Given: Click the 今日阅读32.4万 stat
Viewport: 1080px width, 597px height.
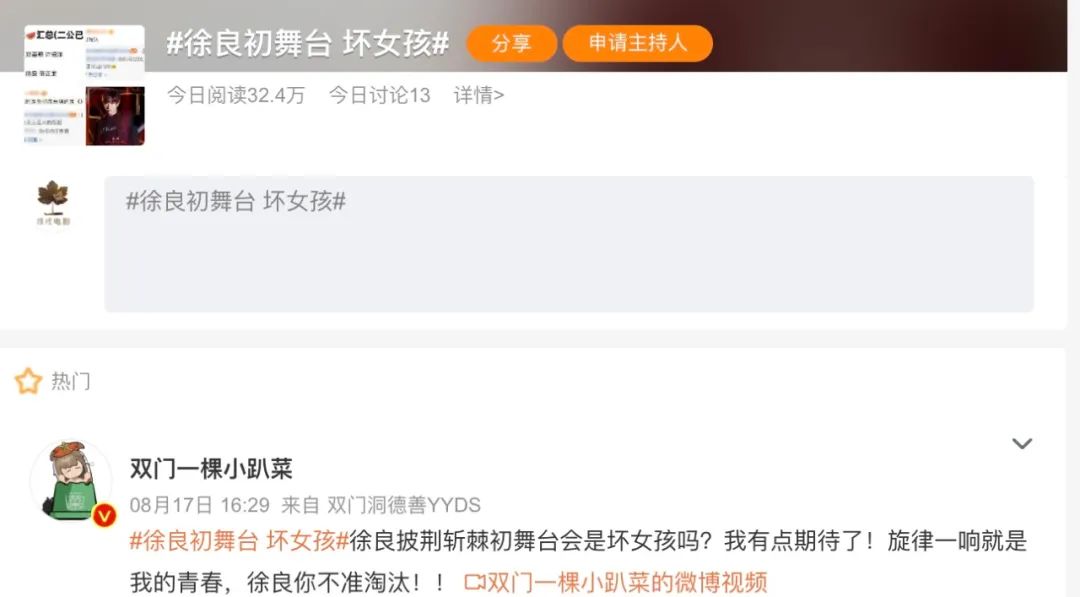Looking at the screenshot, I should tap(236, 95).
